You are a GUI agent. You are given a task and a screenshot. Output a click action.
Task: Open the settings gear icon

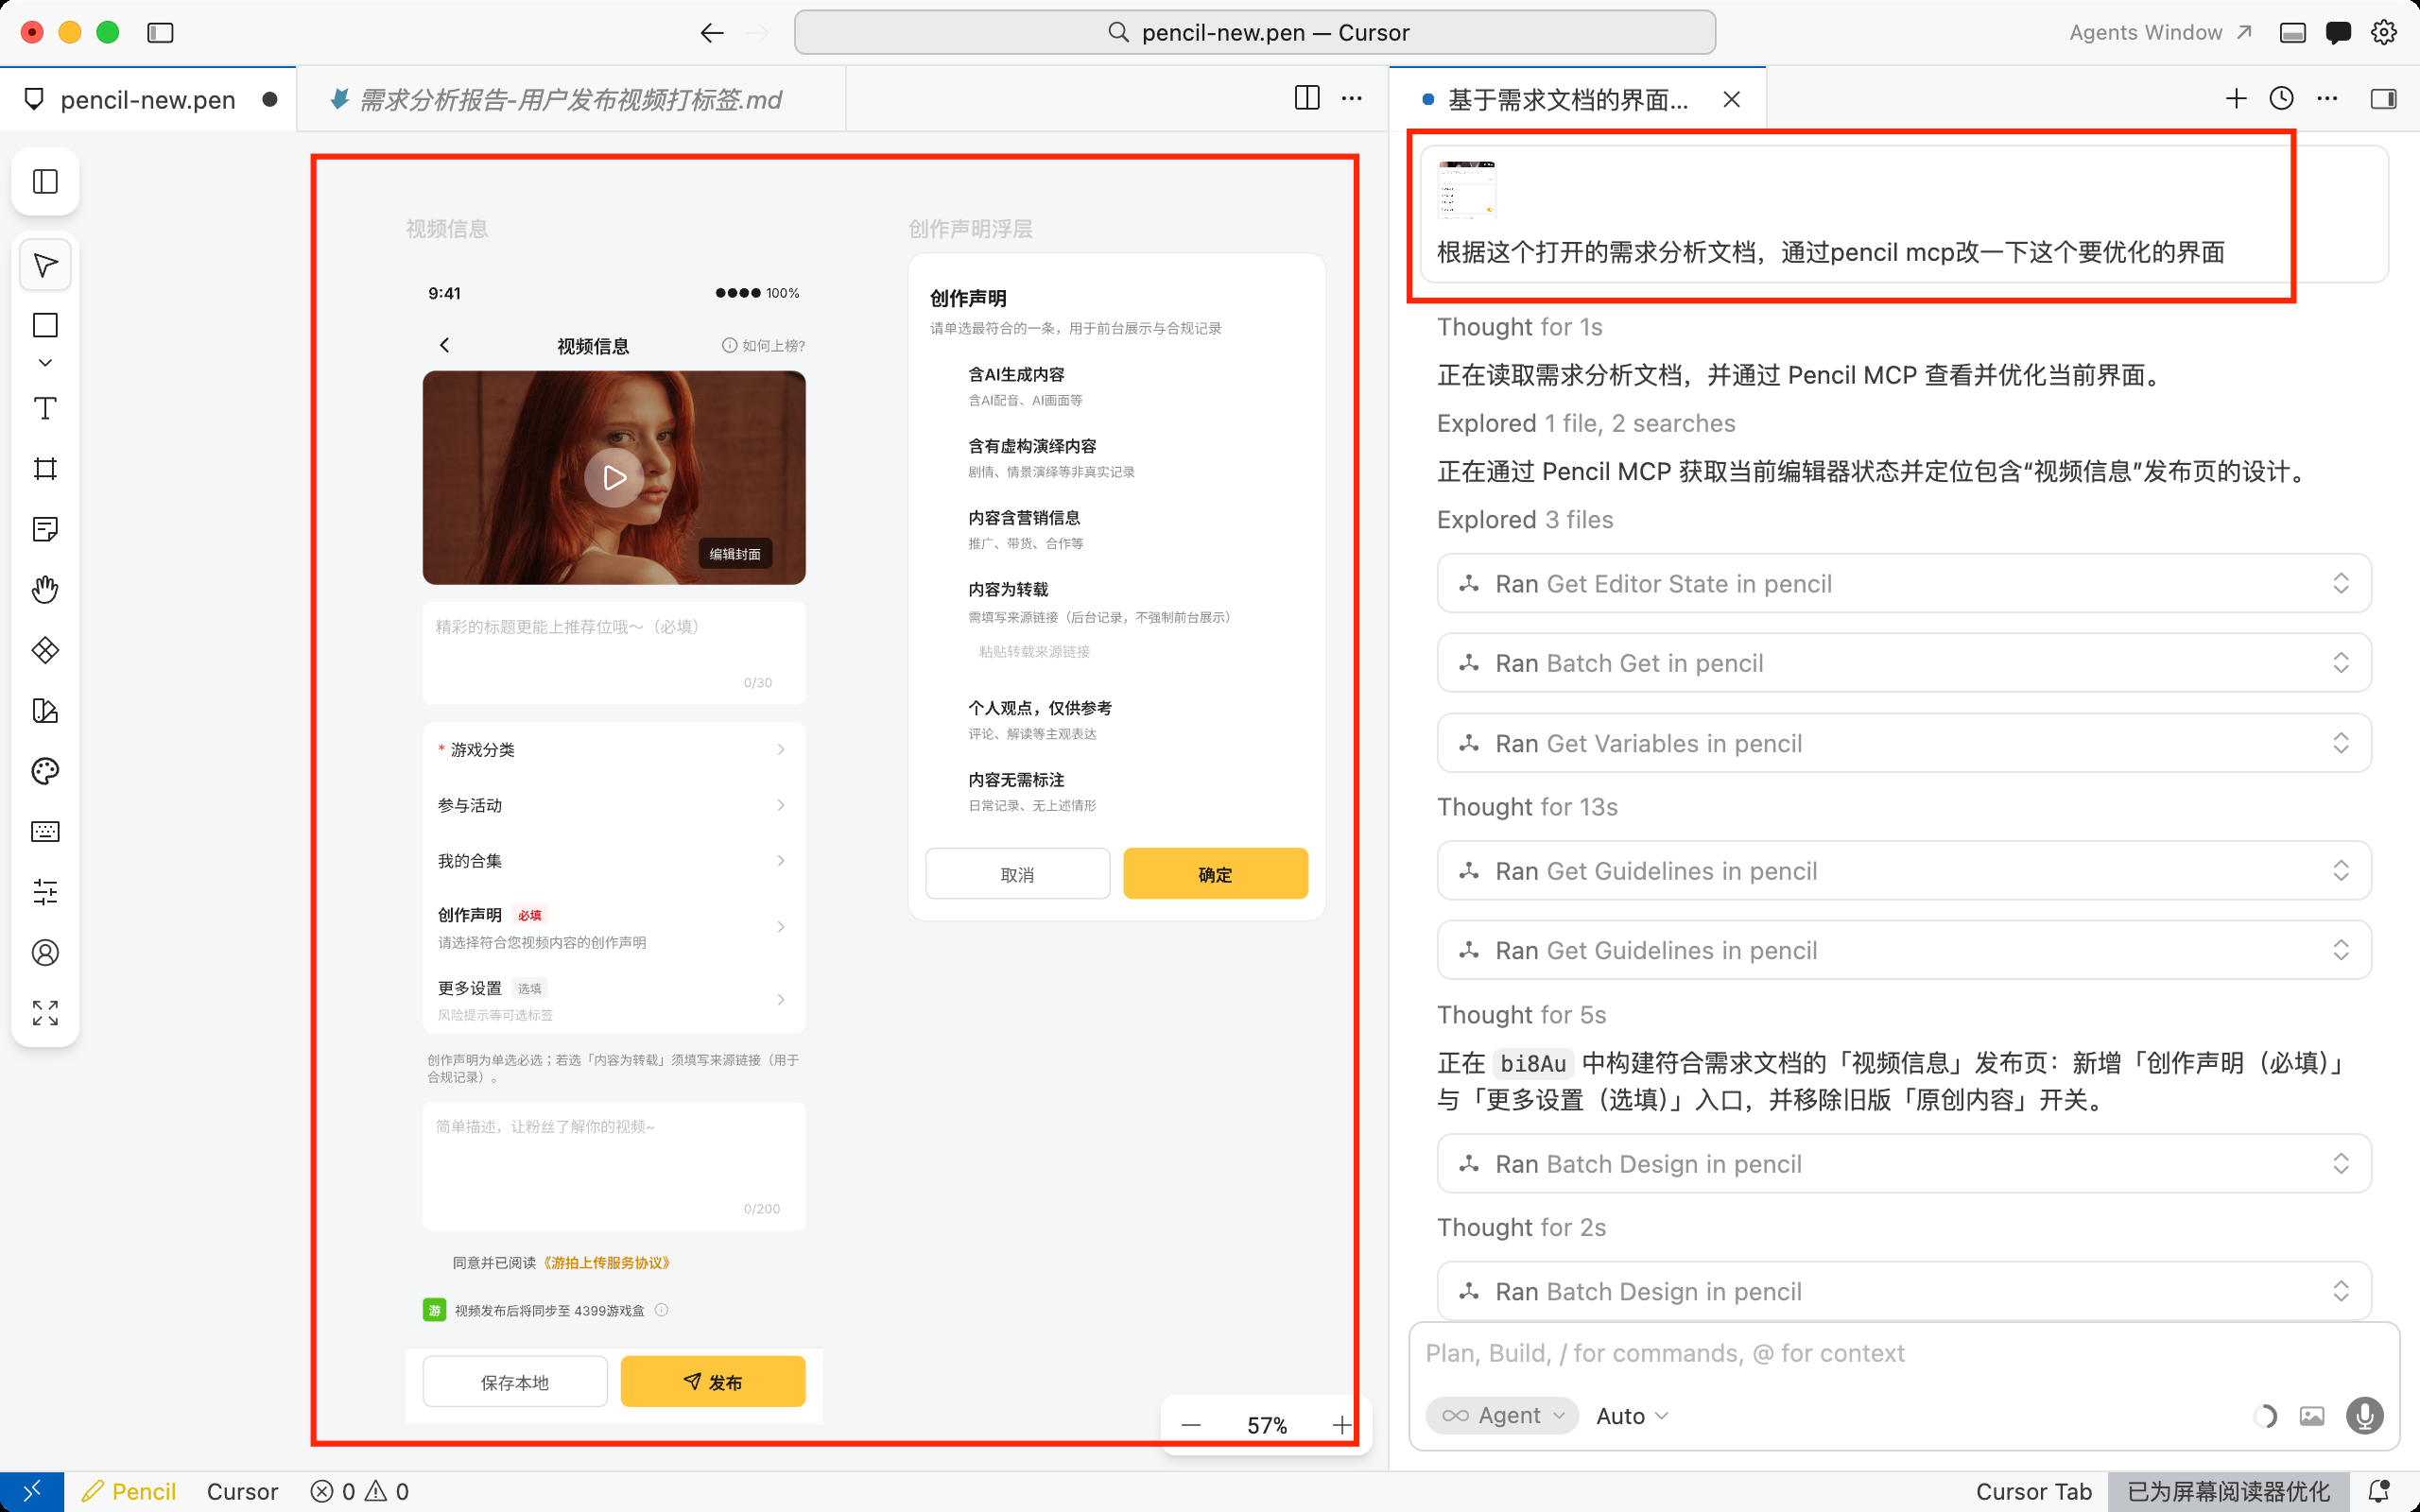click(2384, 33)
